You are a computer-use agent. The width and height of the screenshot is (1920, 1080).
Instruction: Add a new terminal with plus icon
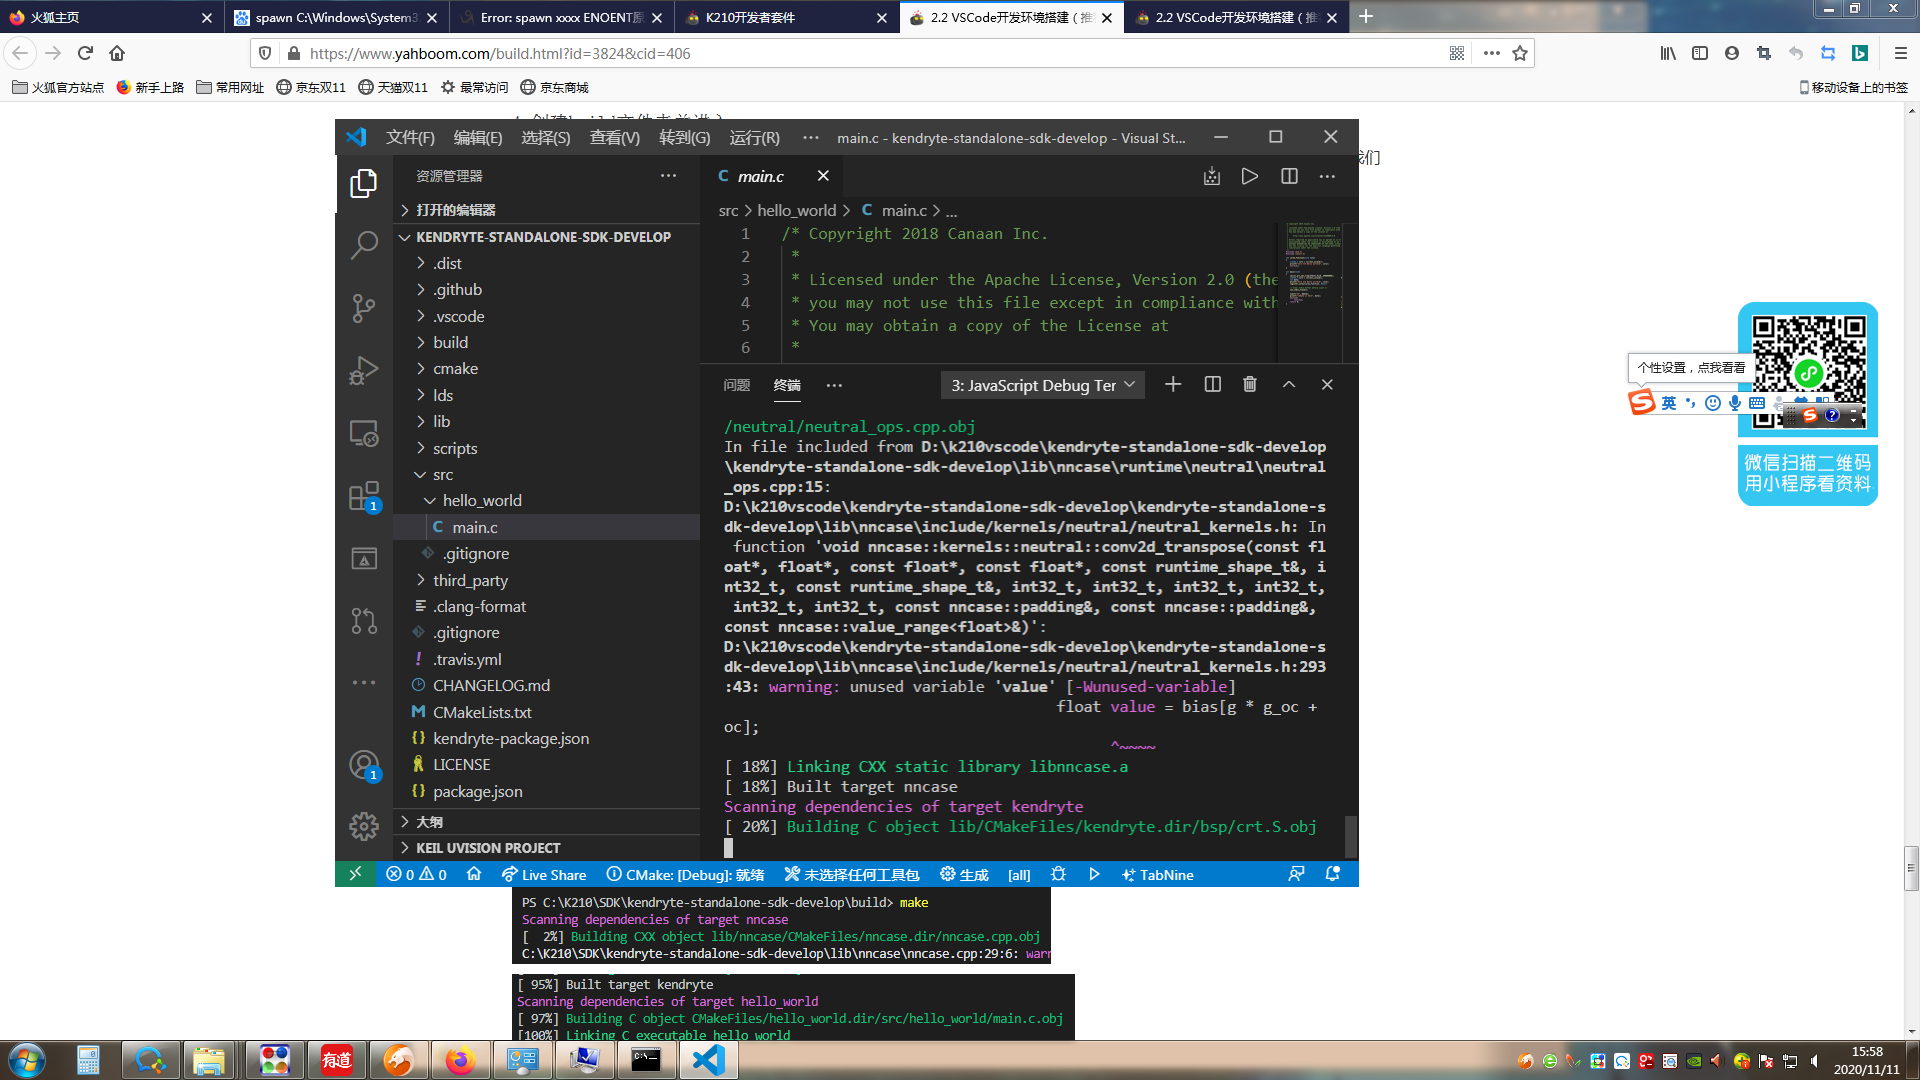[x=1173, y=385]
